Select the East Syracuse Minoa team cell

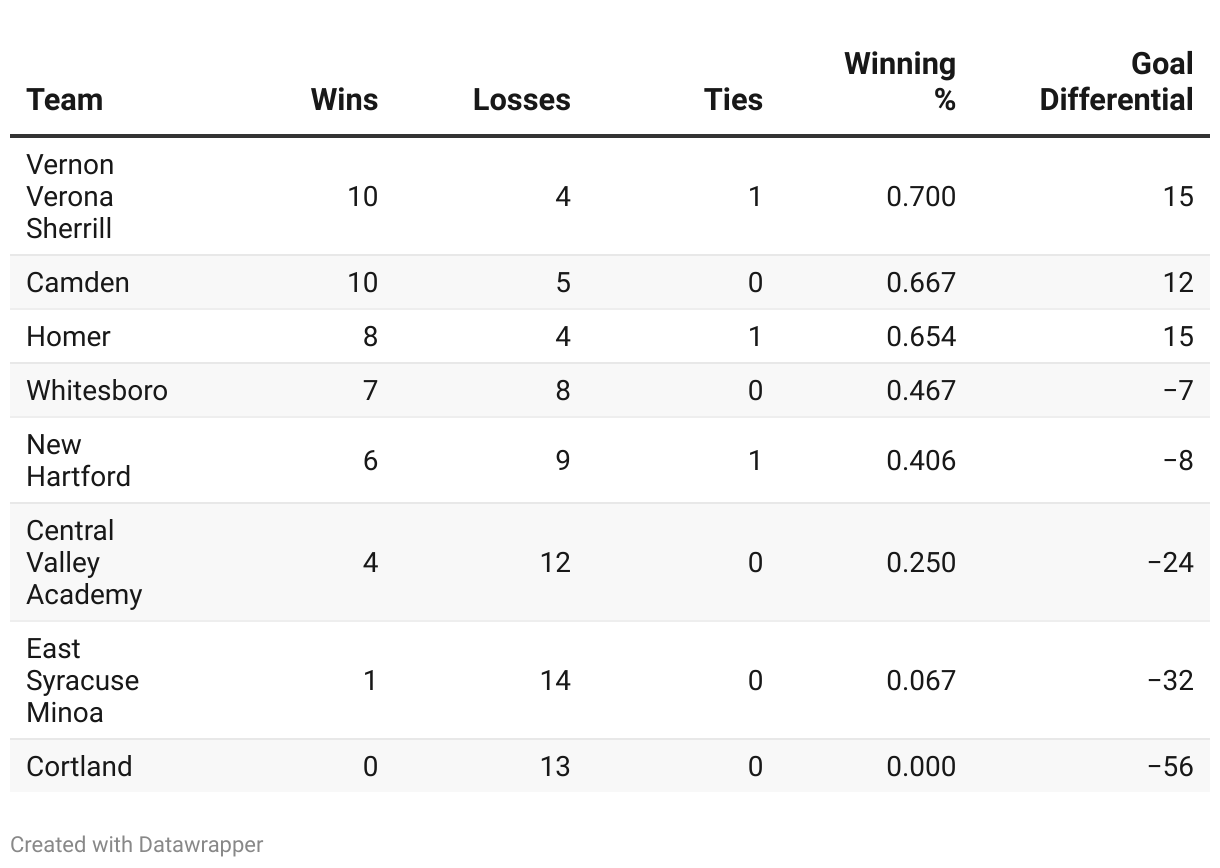(82, 680)
